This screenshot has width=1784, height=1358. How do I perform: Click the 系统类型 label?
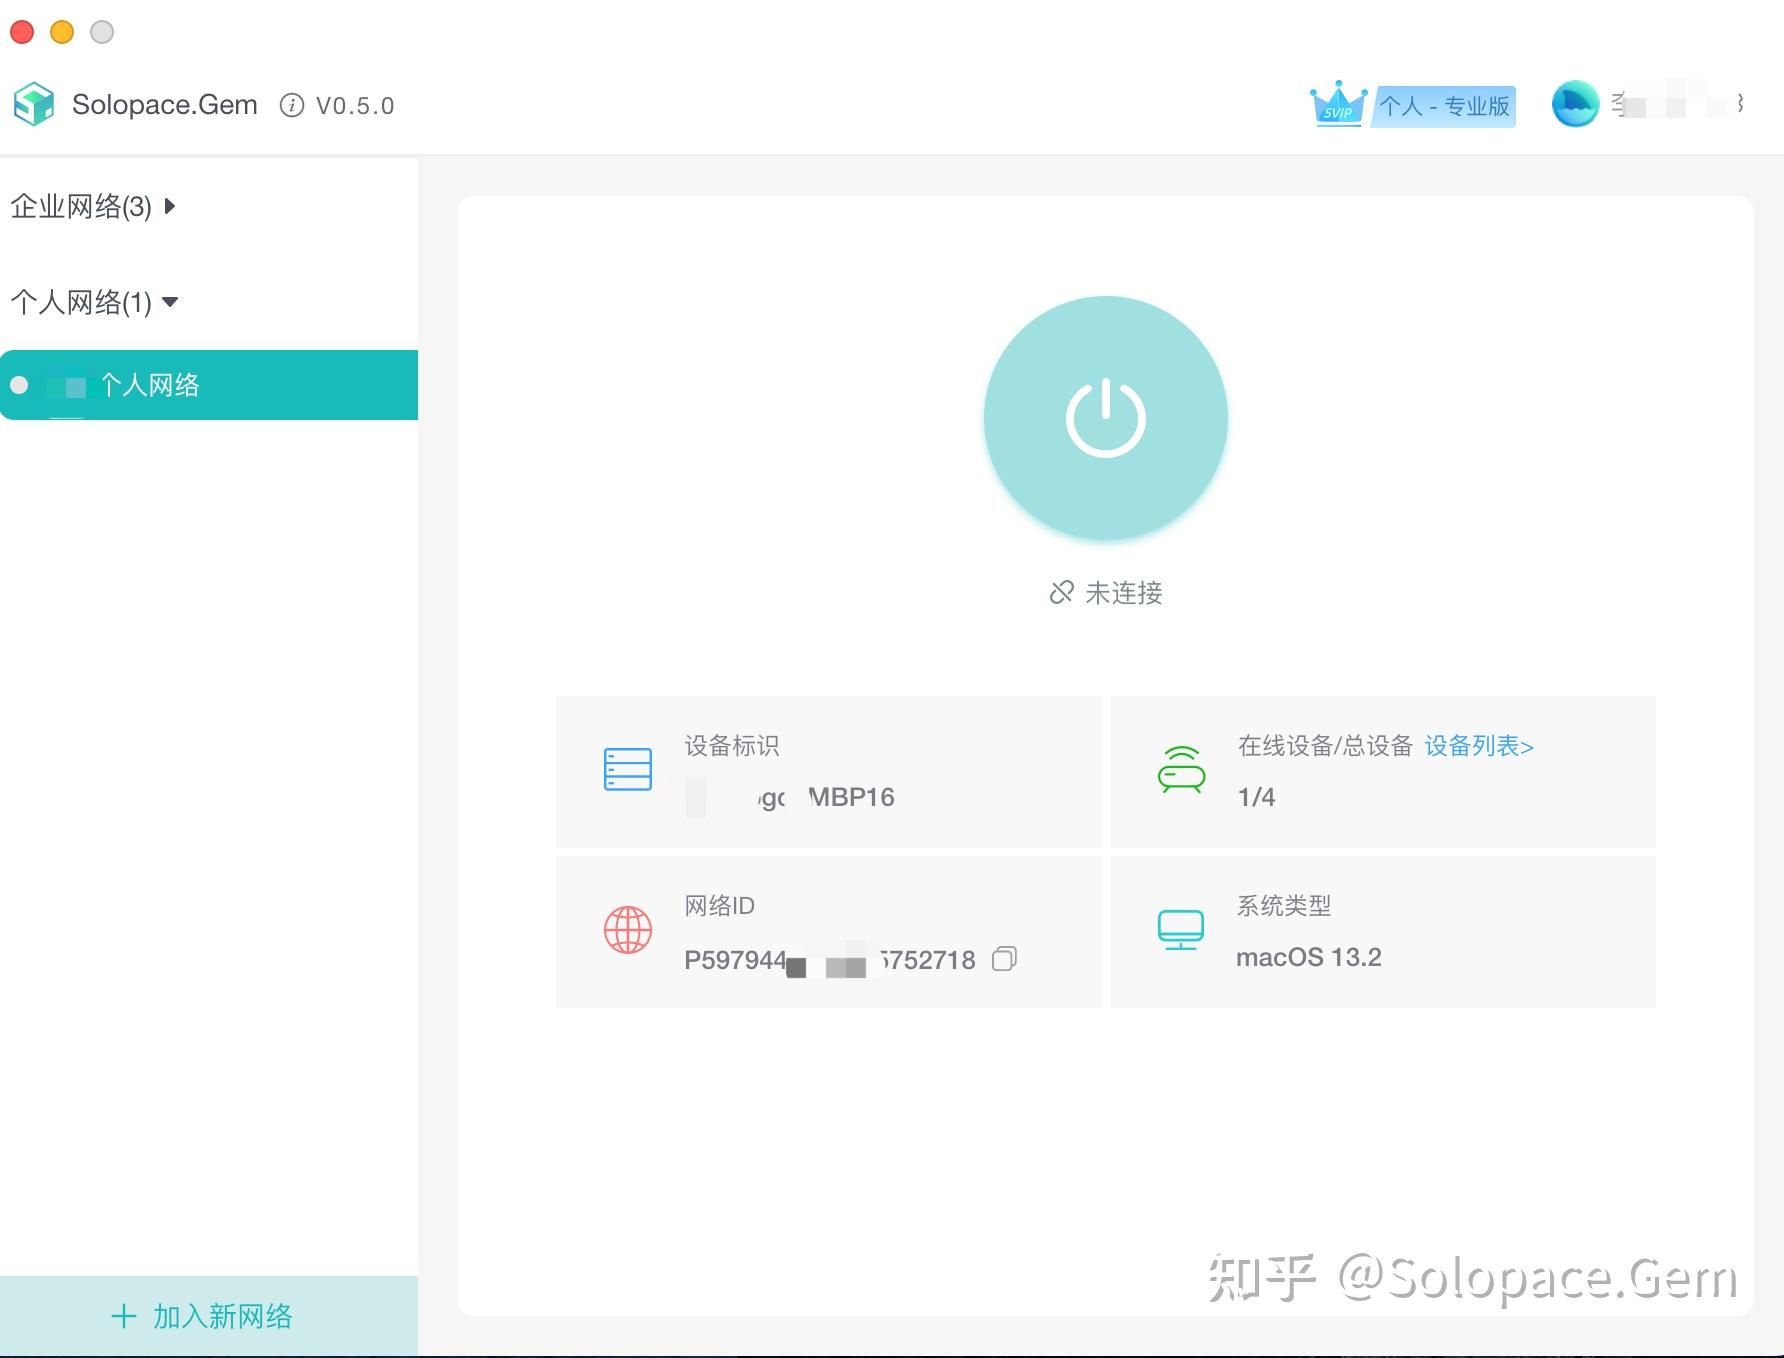click(1284, 906)
